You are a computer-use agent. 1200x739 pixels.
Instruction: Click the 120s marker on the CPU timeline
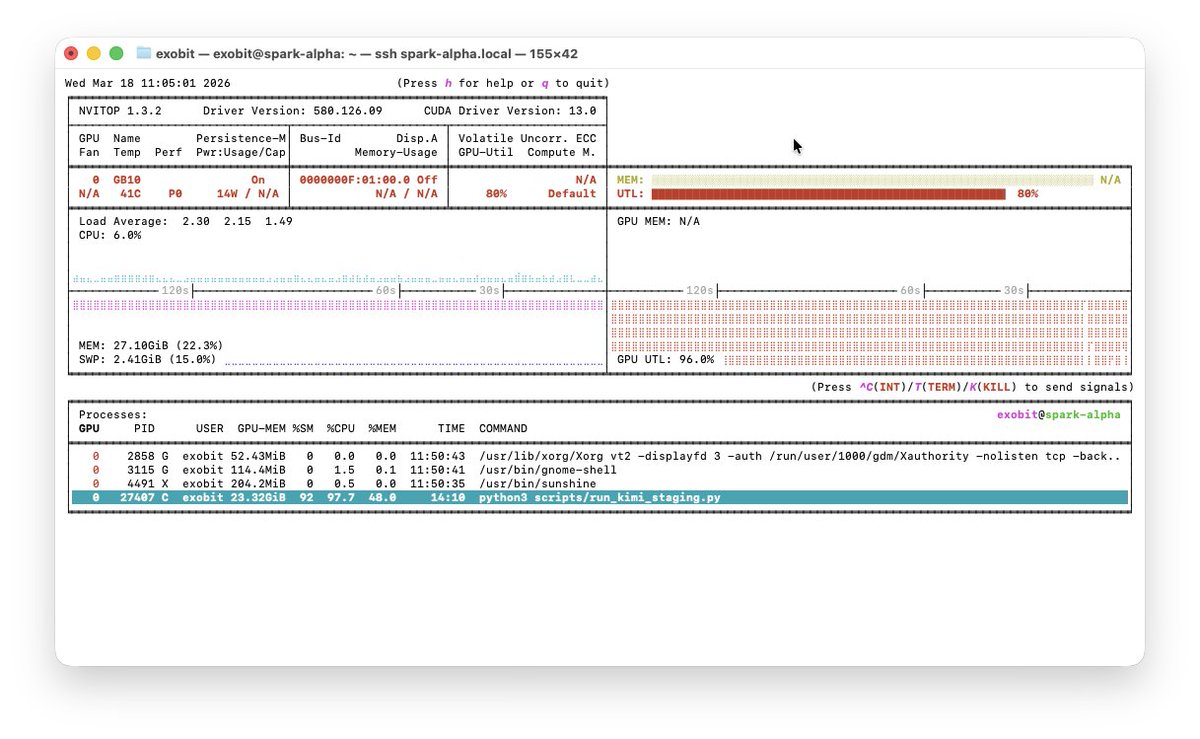(x=175, y=290)
